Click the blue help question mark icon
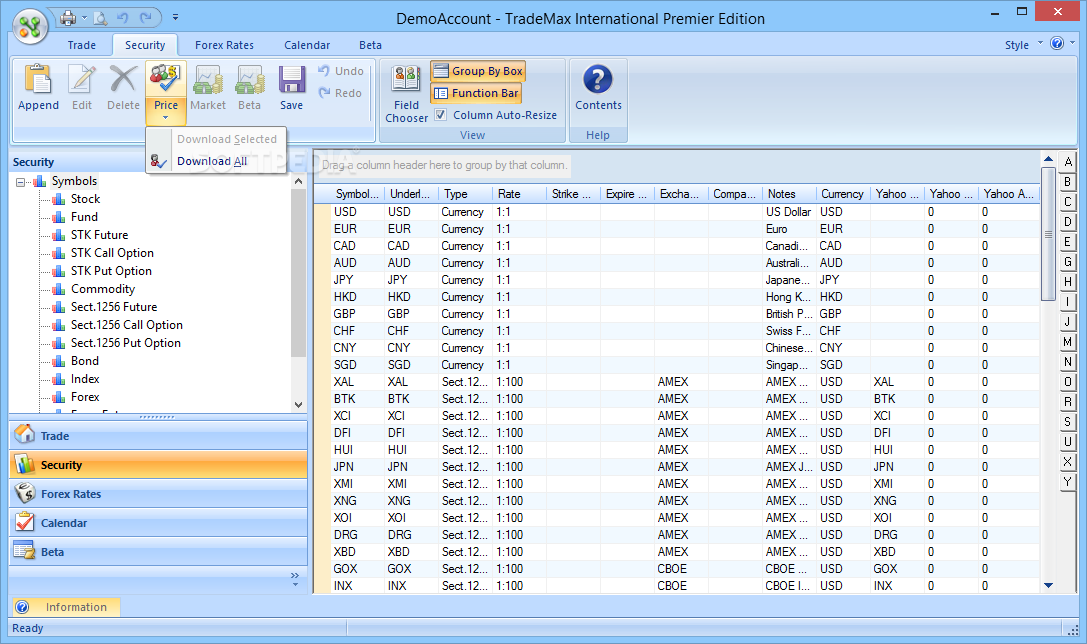 pyautogui.click(x=1057, y=44)
